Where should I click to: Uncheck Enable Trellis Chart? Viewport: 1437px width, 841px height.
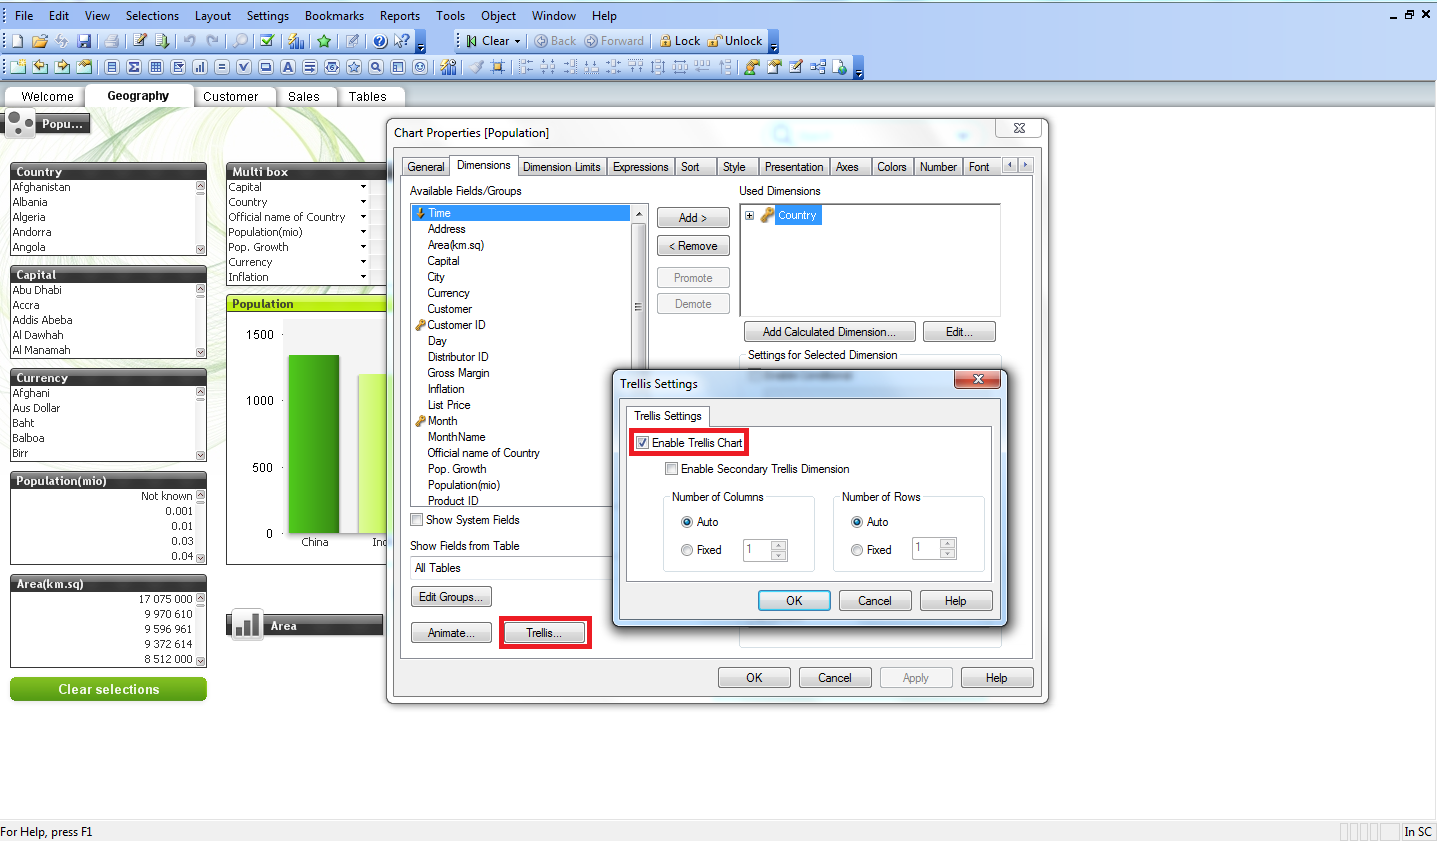(643, 443)
